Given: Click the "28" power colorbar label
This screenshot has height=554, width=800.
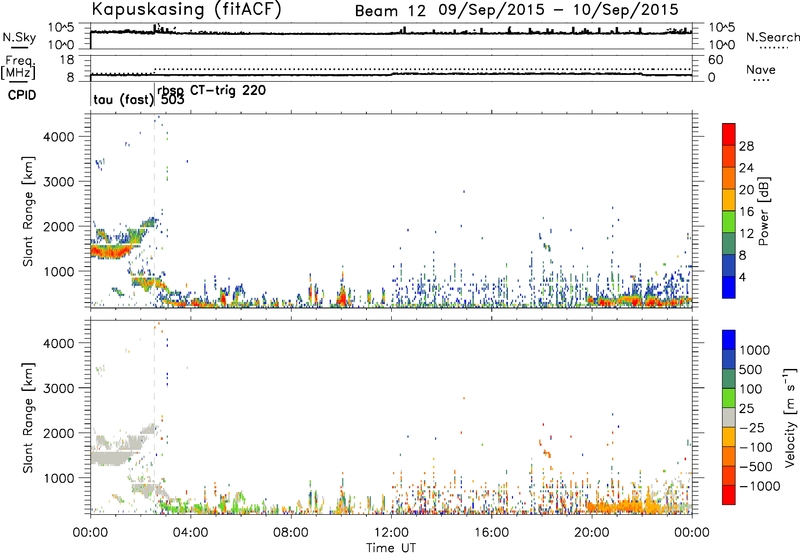Looking at the screenshot, I should click(746, 146).
